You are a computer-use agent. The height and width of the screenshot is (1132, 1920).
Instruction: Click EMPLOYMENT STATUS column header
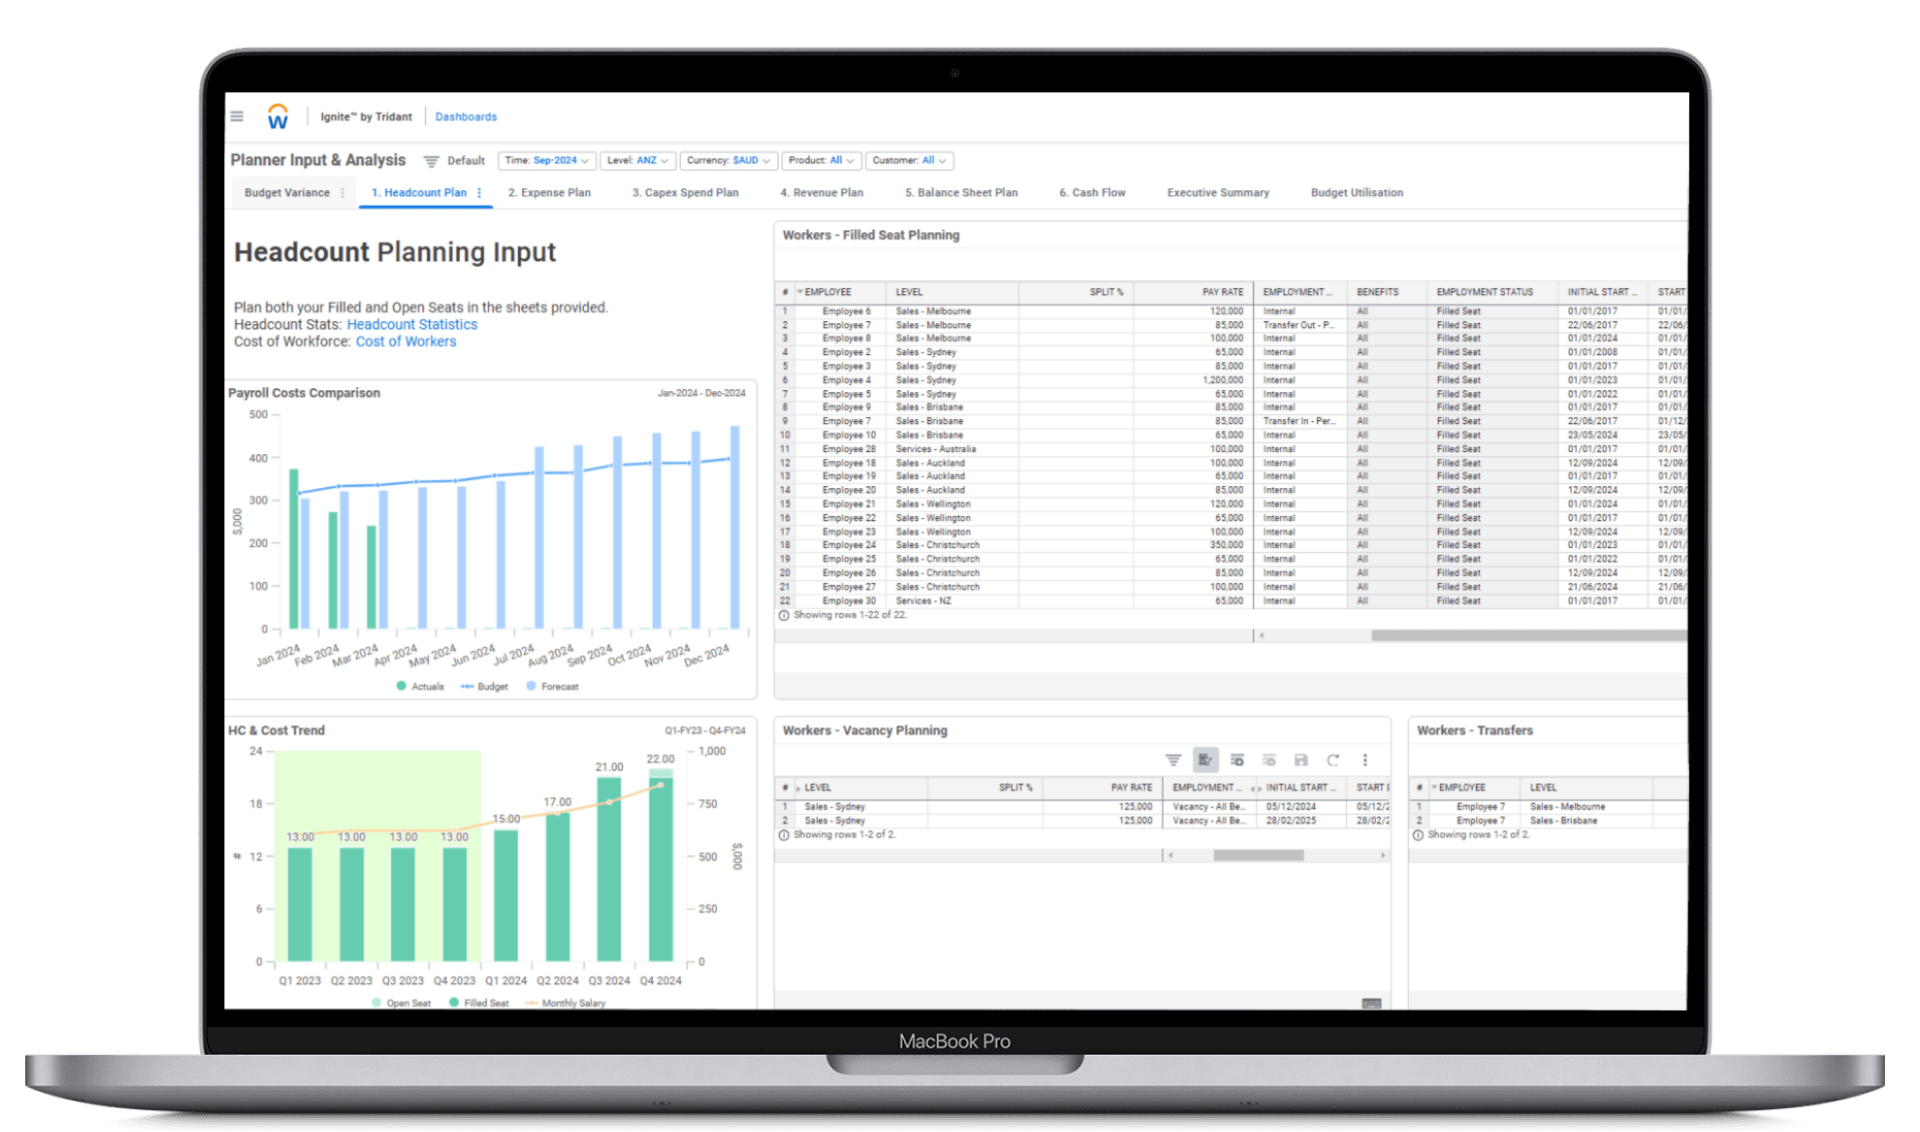click(x=1484, y=292)
